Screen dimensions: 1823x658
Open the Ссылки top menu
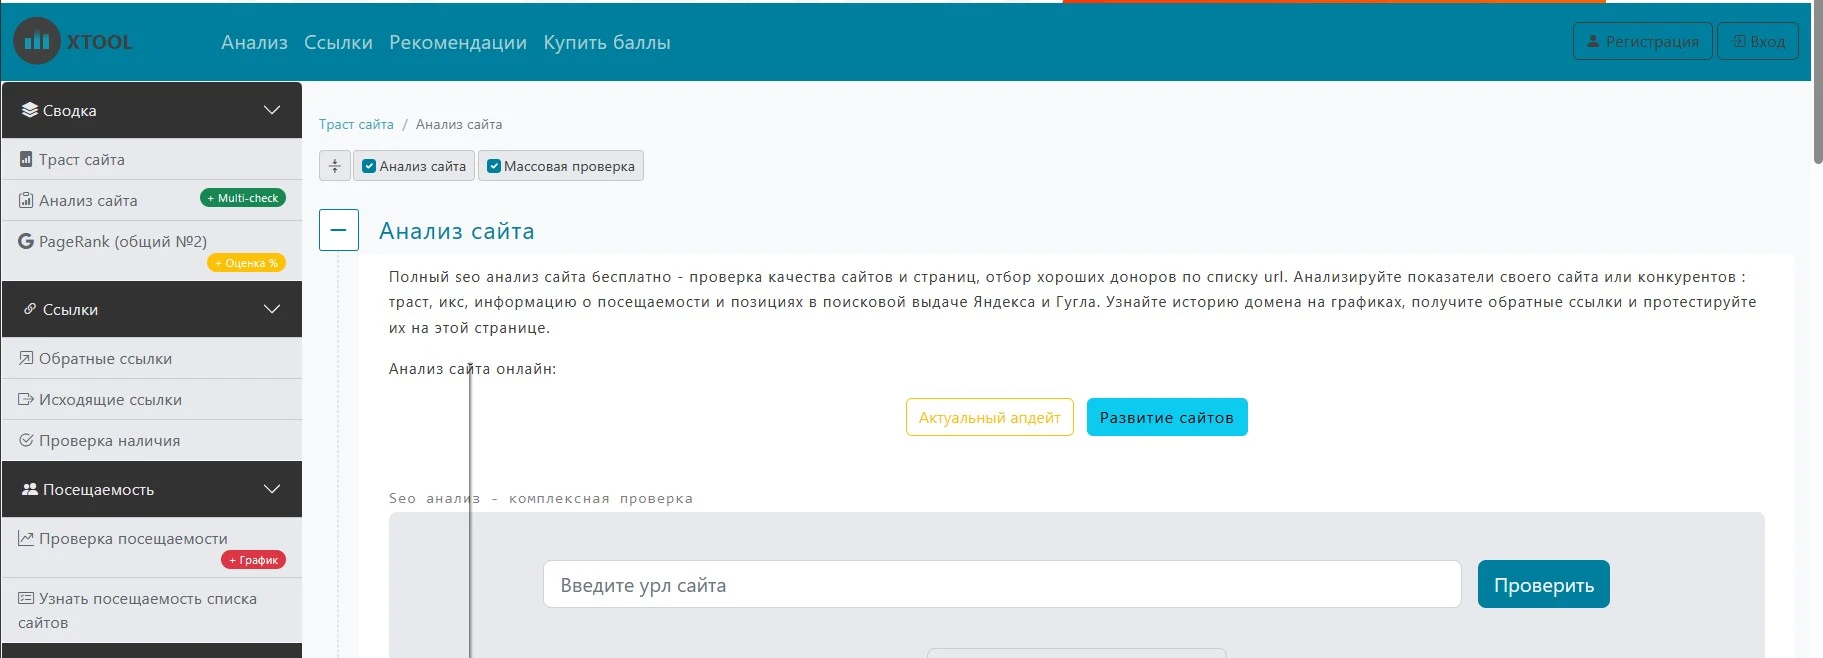pyautogui.click(x=338, y=42)
